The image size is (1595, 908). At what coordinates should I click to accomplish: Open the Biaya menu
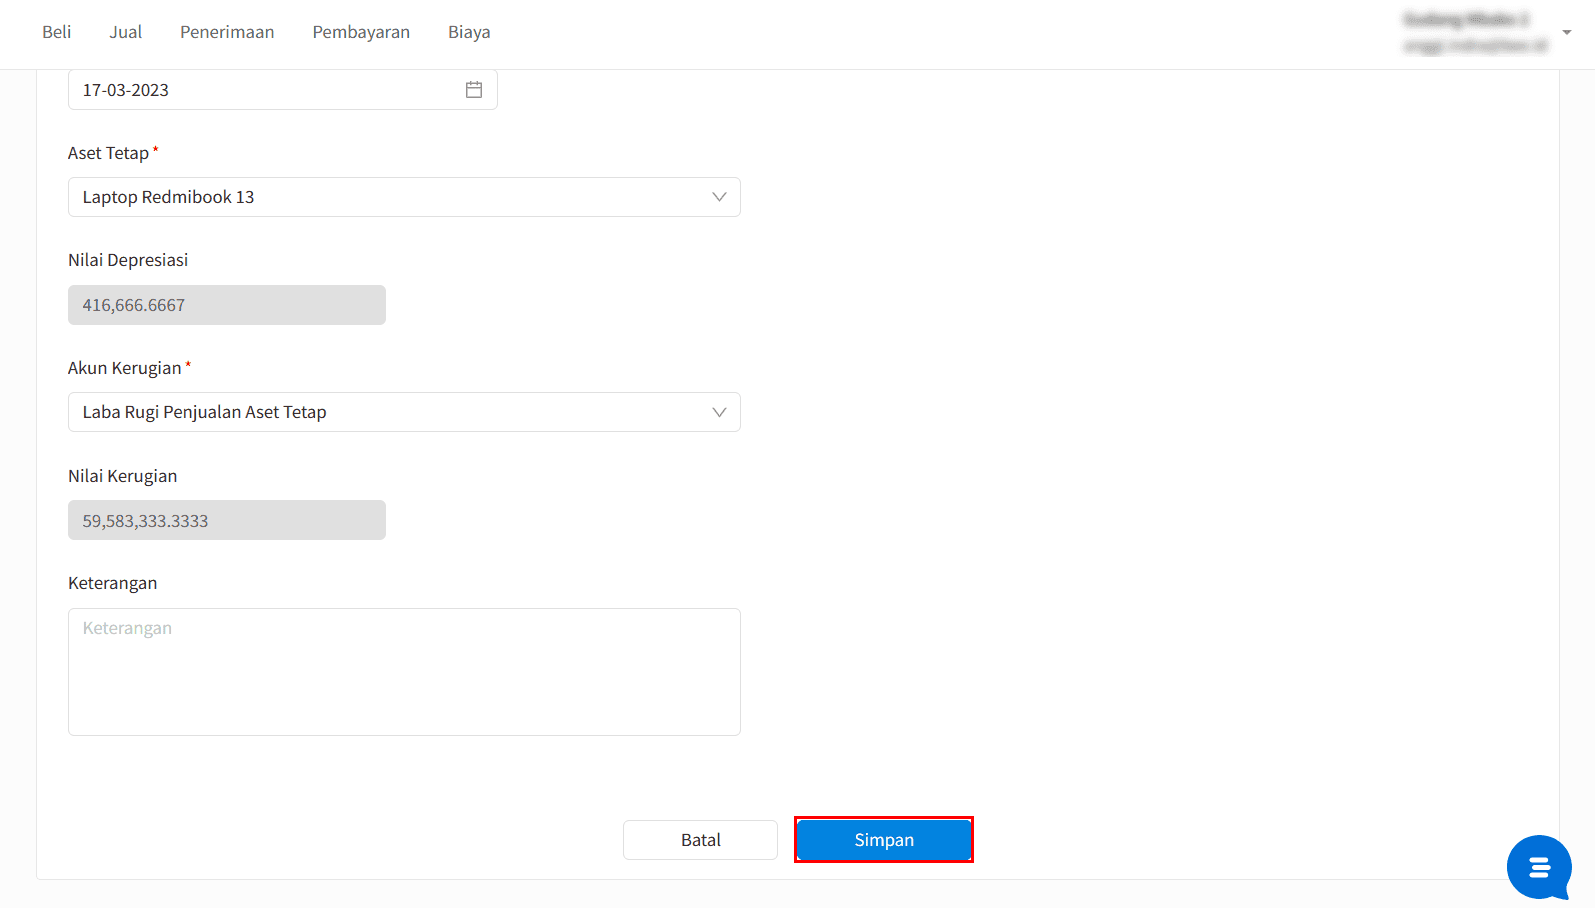[469, 32]
